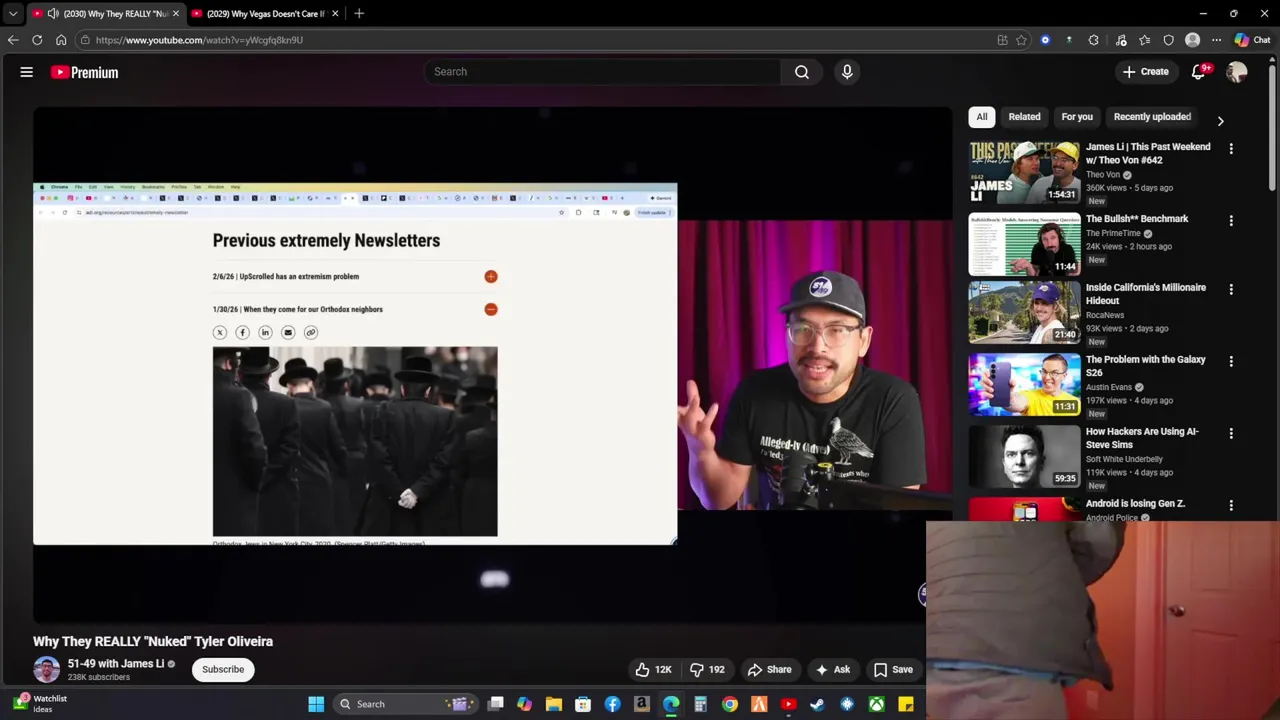This screenshot has width=1280, height=720.
Task: Open options for Android is Losing Gen Z
Action: tap(1231, 506)
